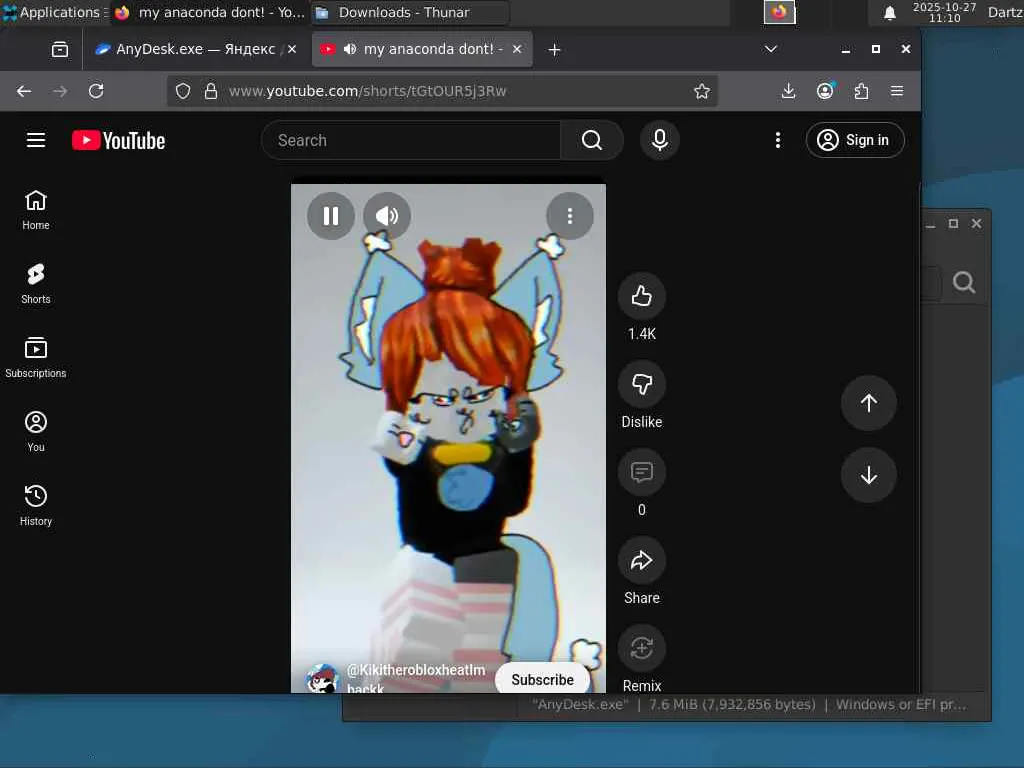The height and width of the screenshot is (768, 1024).
Task: Pause the playing Short
Action: click(331, 216)
